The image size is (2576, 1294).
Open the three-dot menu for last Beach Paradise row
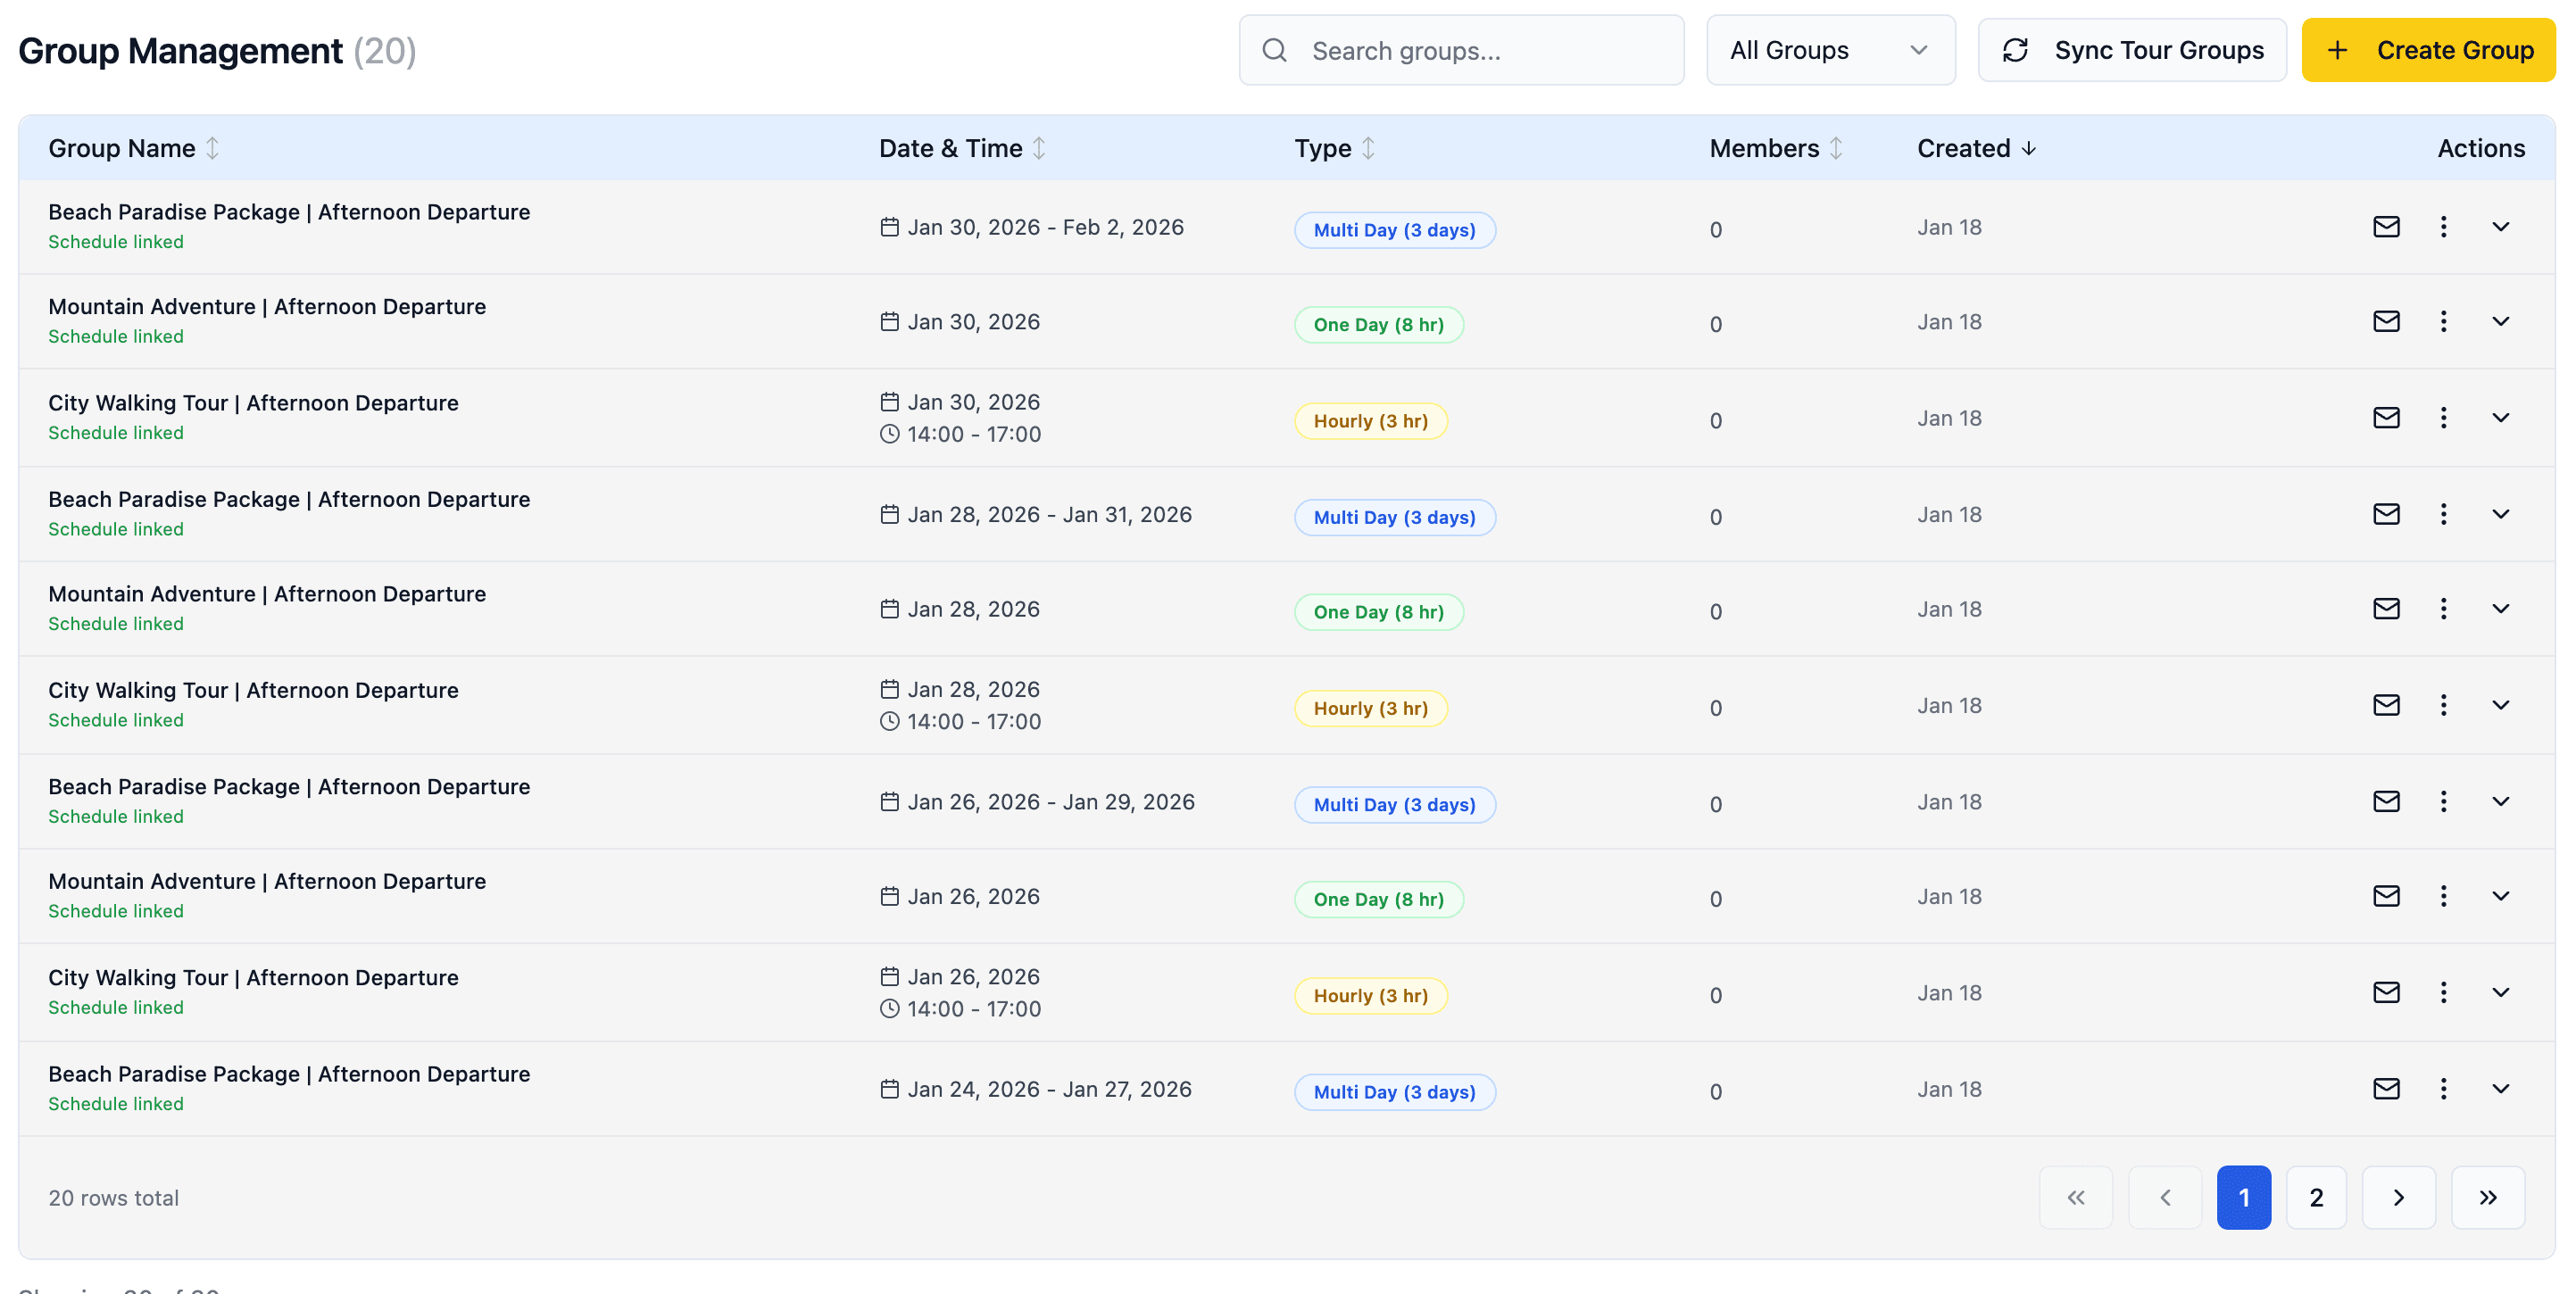pyautogui.click(x=2443, y=1088)
